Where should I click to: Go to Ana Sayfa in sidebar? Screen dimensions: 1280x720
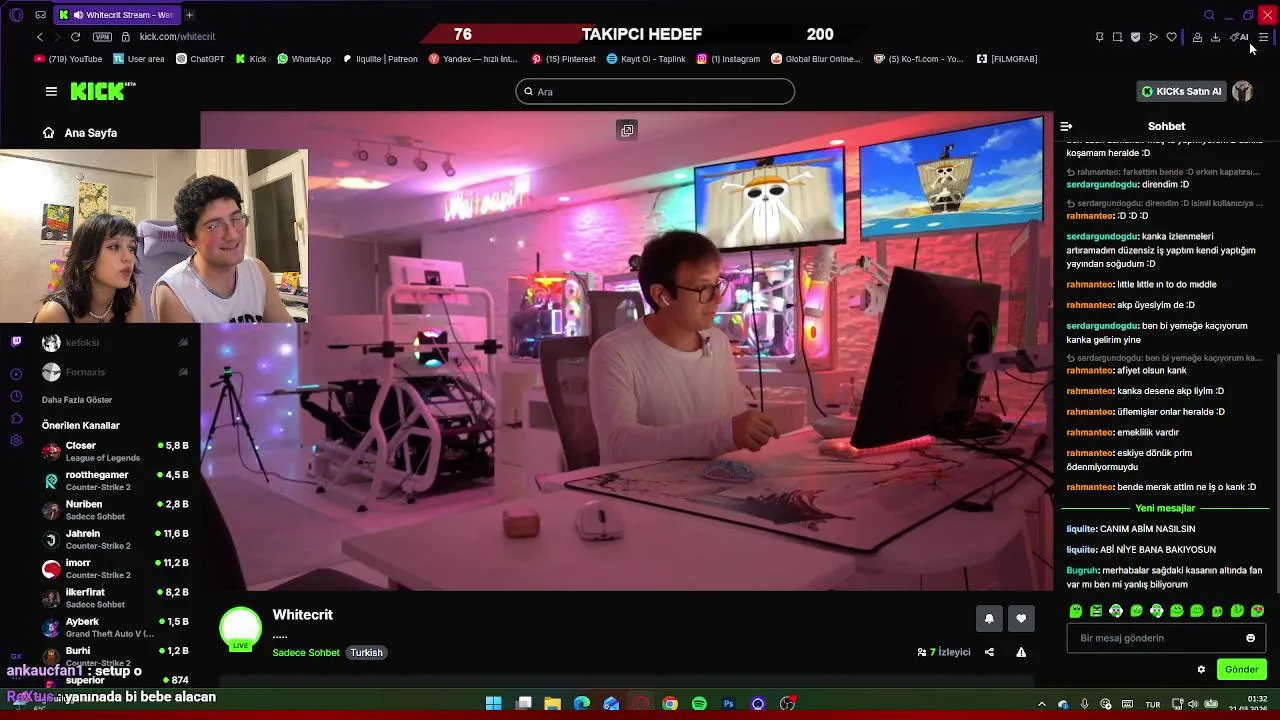80,132
